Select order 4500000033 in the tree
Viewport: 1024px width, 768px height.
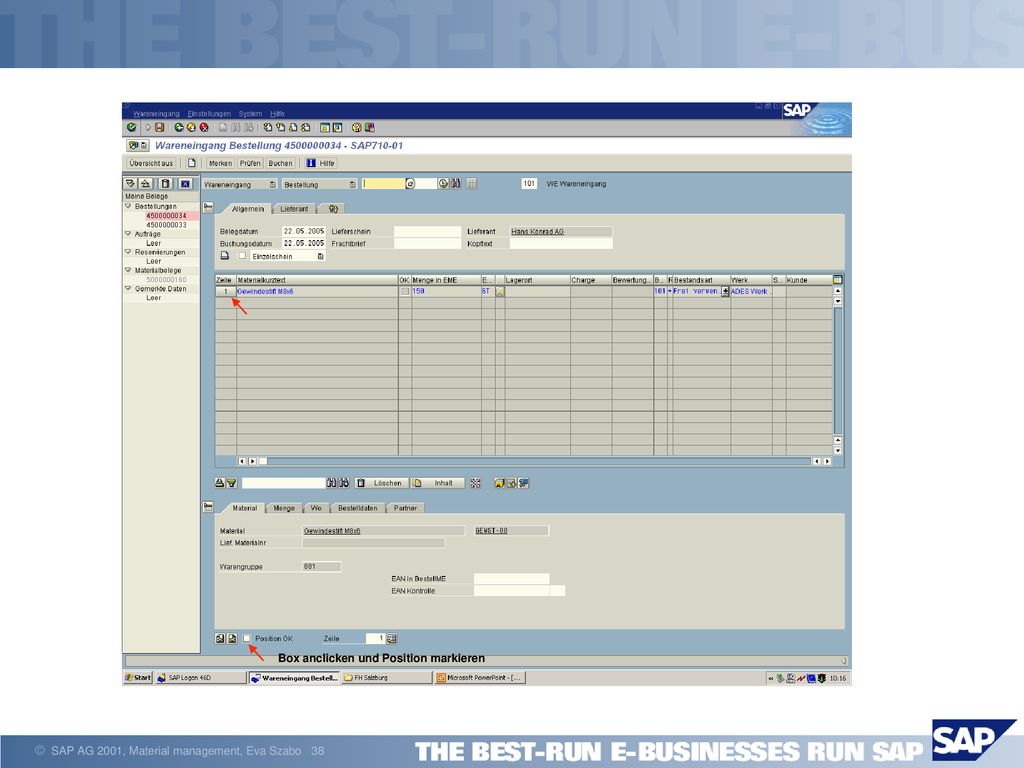tap(167, 225)
